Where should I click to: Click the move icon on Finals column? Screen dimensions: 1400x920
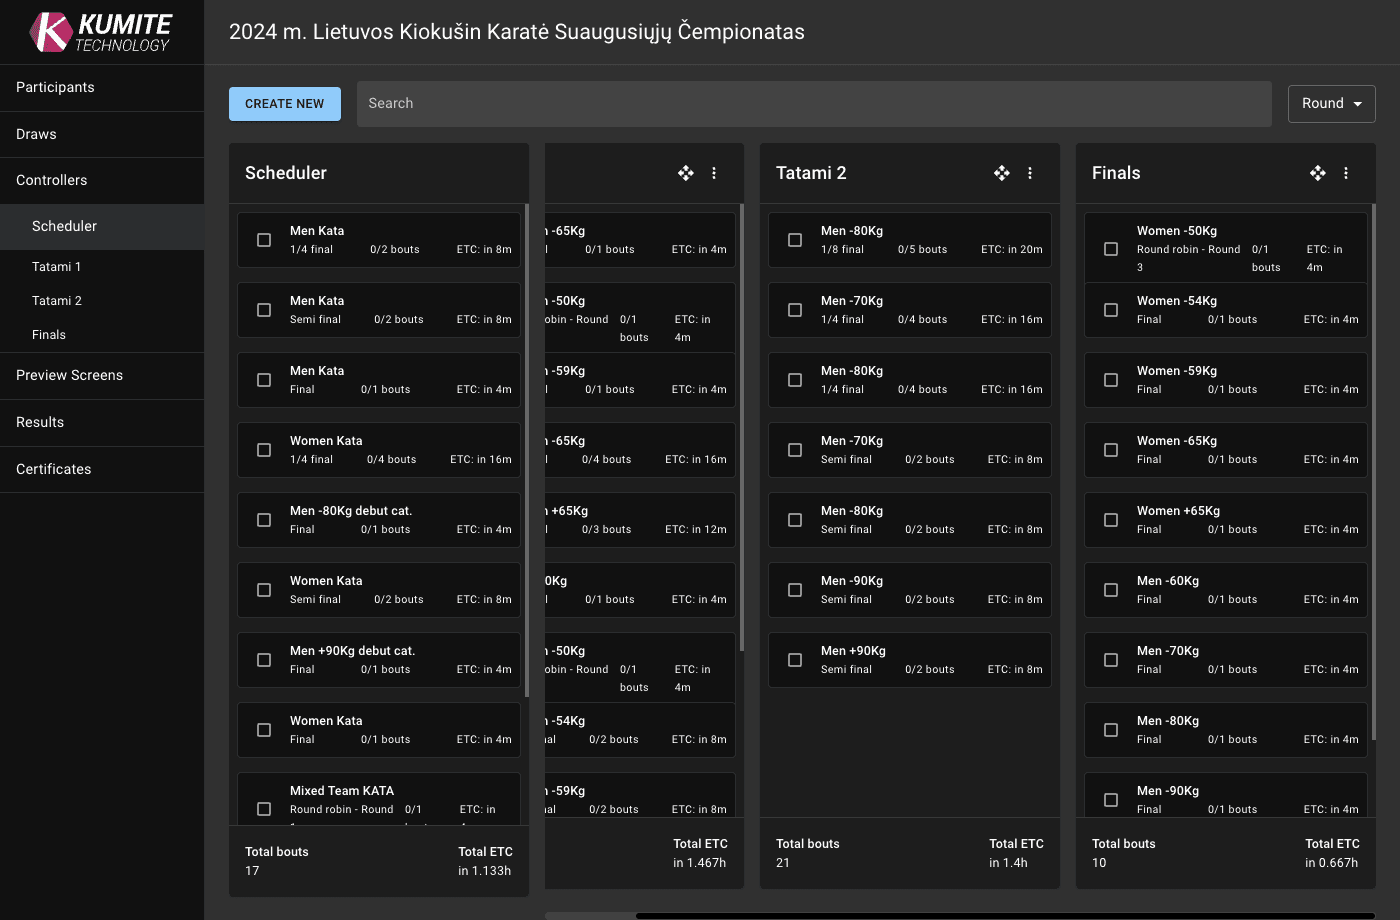(1317, 173)
